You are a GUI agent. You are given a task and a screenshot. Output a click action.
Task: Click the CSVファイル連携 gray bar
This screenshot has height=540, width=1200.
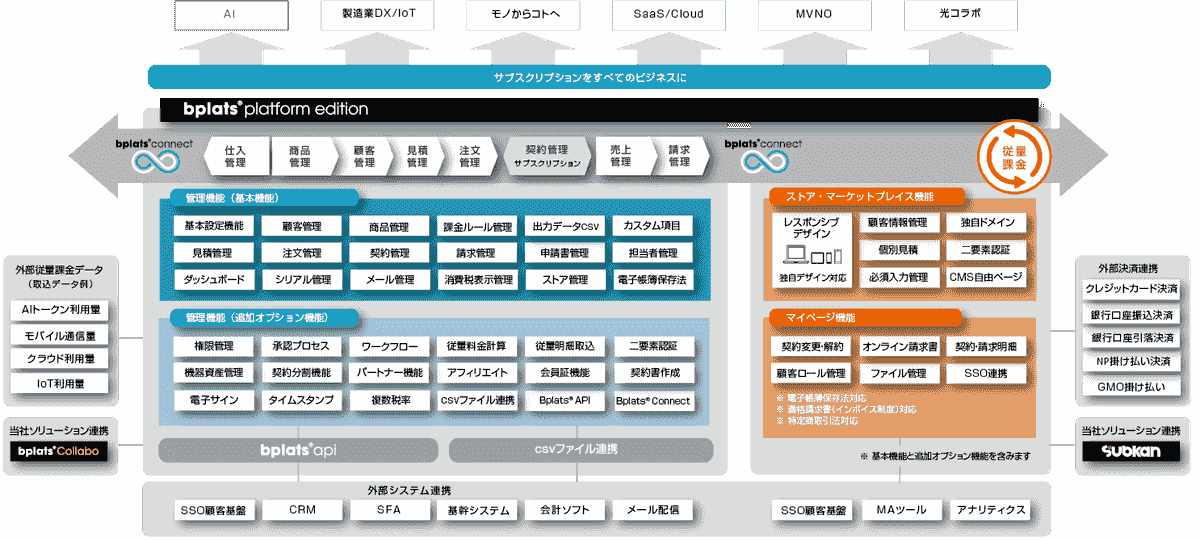pyautogui.click(x=588, y=450)
